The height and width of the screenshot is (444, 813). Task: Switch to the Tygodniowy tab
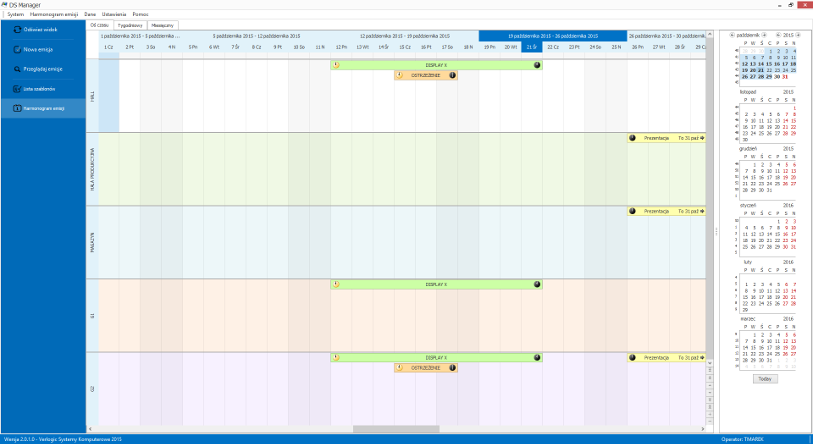click(130, 24)
